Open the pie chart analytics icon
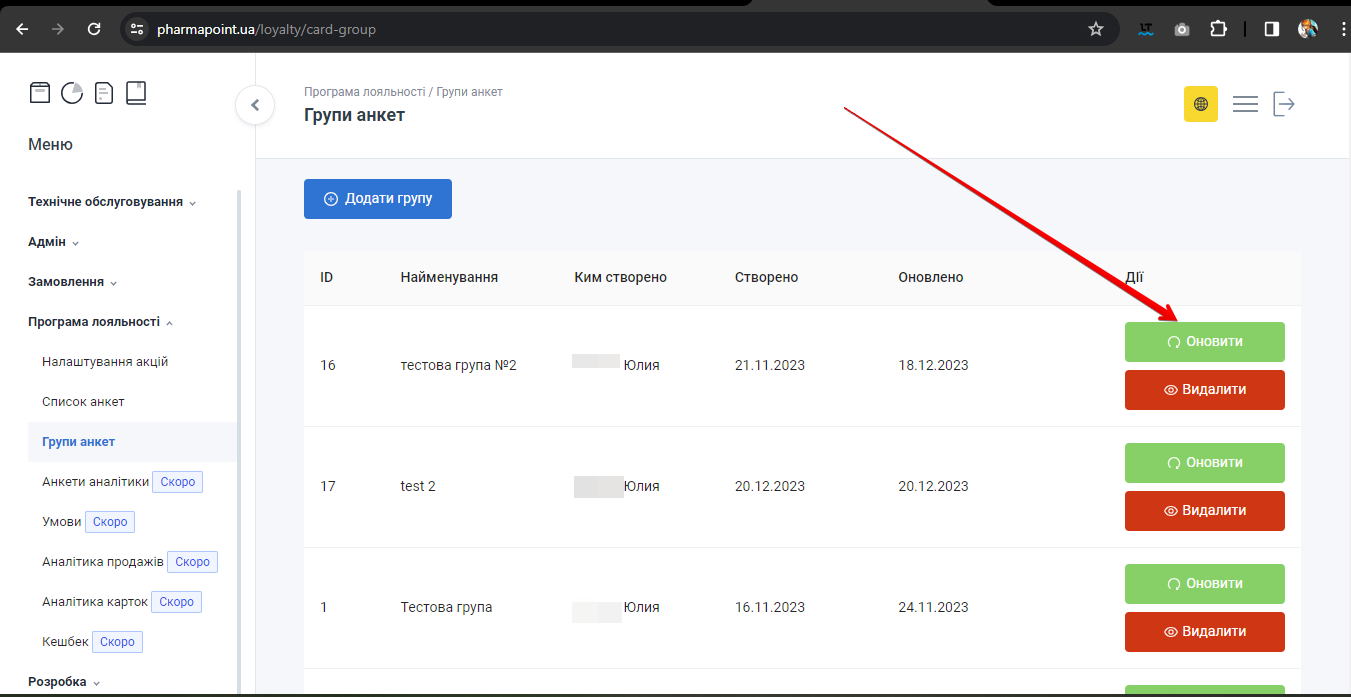Image resolution: width=1351 pixels, height=697 pixels. point(72,93)
